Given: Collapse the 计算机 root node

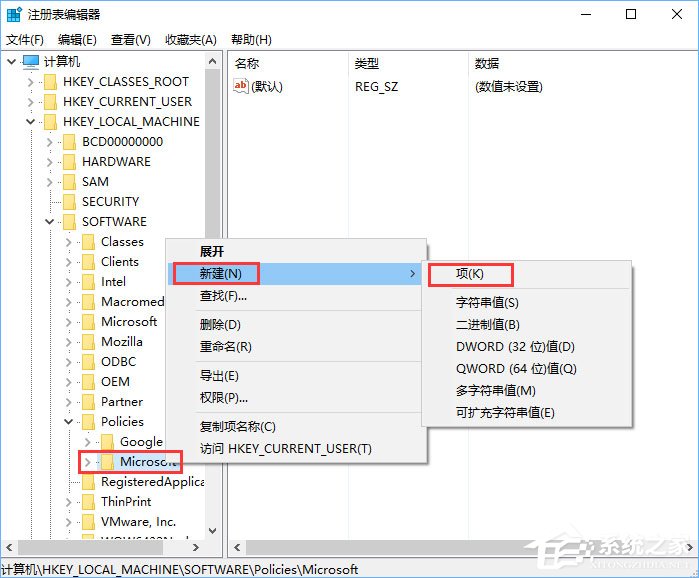Looking at the screenshot, I should [12, 61].
